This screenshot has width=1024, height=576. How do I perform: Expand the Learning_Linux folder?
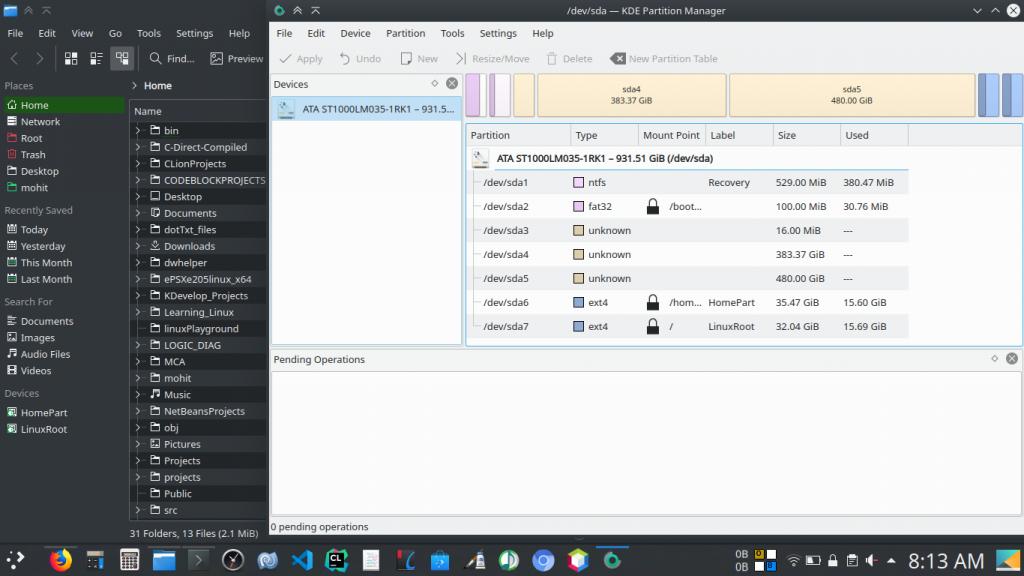pos(139,312)
